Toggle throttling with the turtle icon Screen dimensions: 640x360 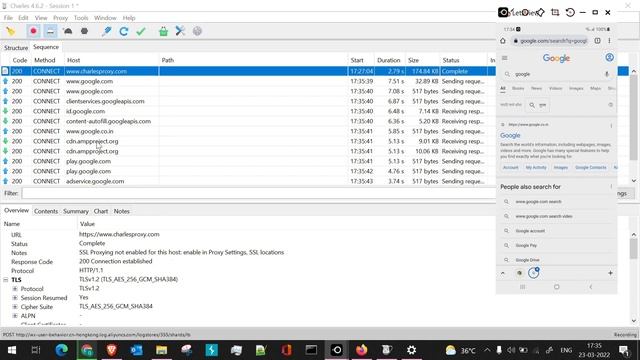click(x=68, y=31)
